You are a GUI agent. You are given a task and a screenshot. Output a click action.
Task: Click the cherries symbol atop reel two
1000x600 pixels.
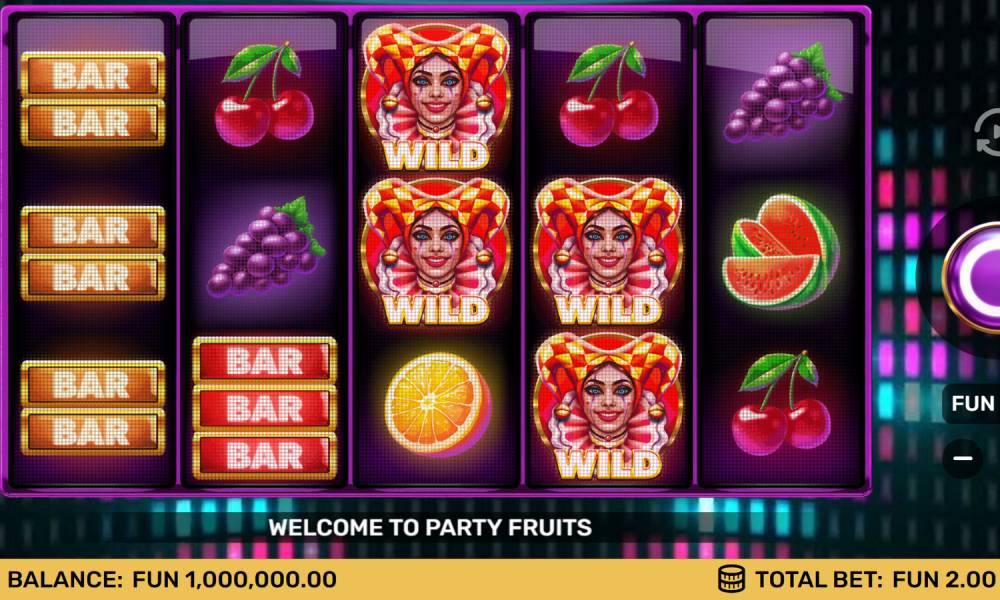pos(263,94)
